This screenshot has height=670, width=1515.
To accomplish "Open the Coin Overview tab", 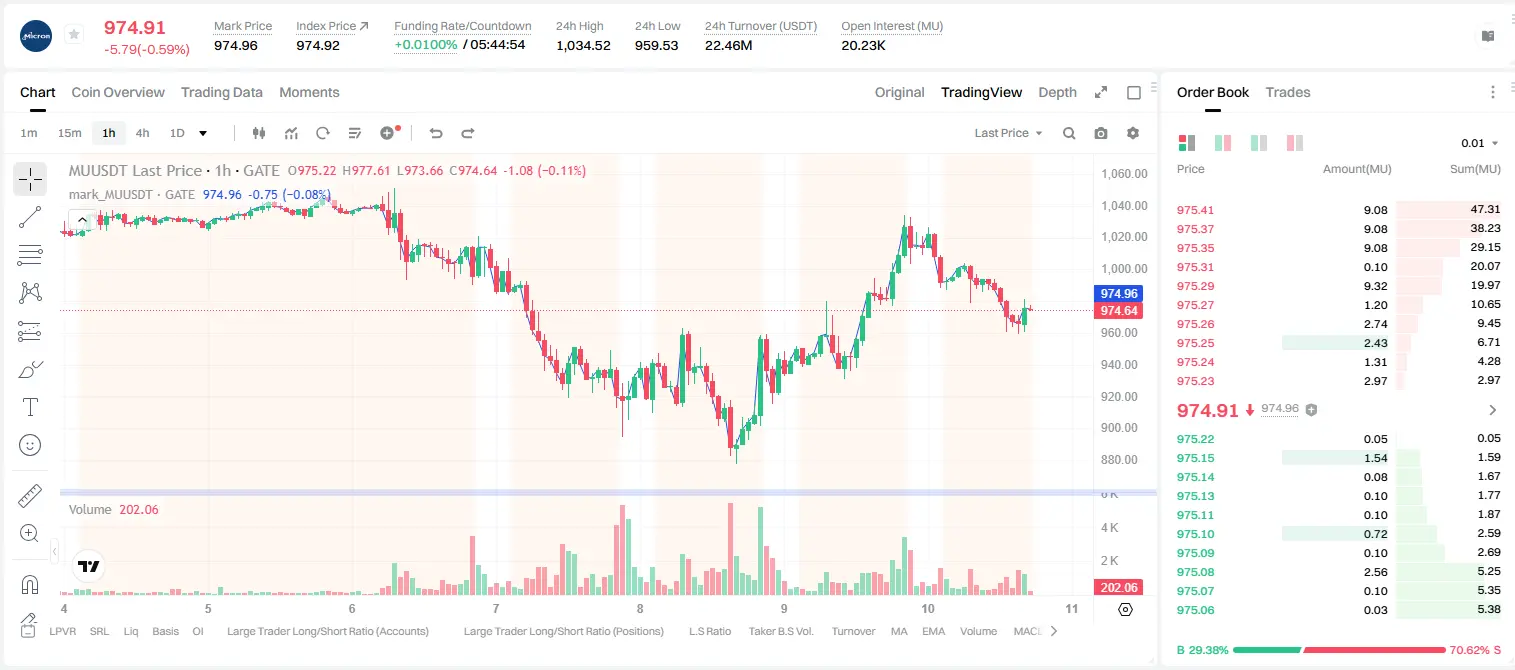I will [x=118, y=92].
